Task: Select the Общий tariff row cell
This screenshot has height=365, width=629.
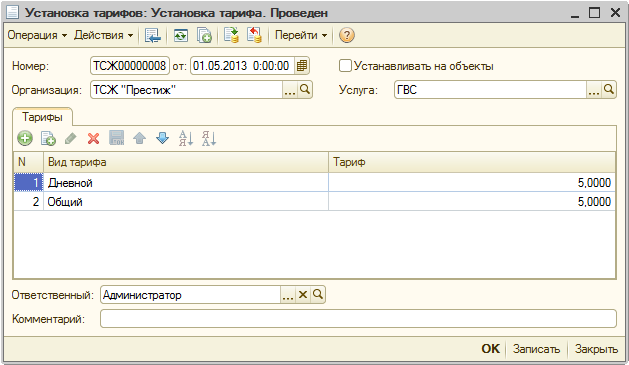Action: click(x=186, y=201)
